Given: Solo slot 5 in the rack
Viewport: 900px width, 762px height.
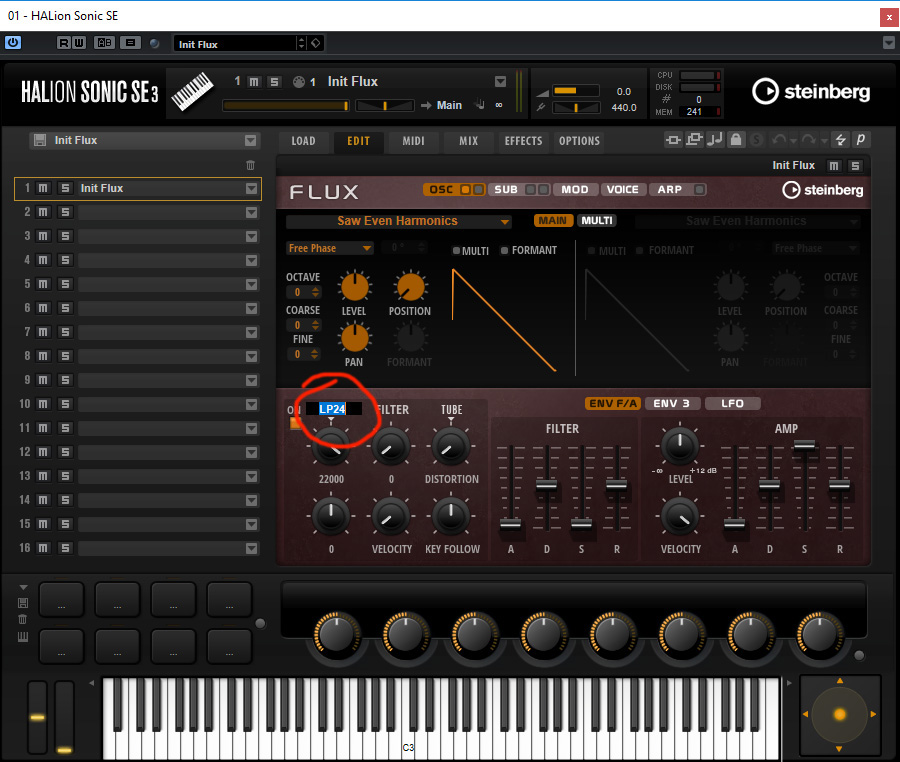Looking at the screenshot, I should pyautogui.click(x=65, y=284).
